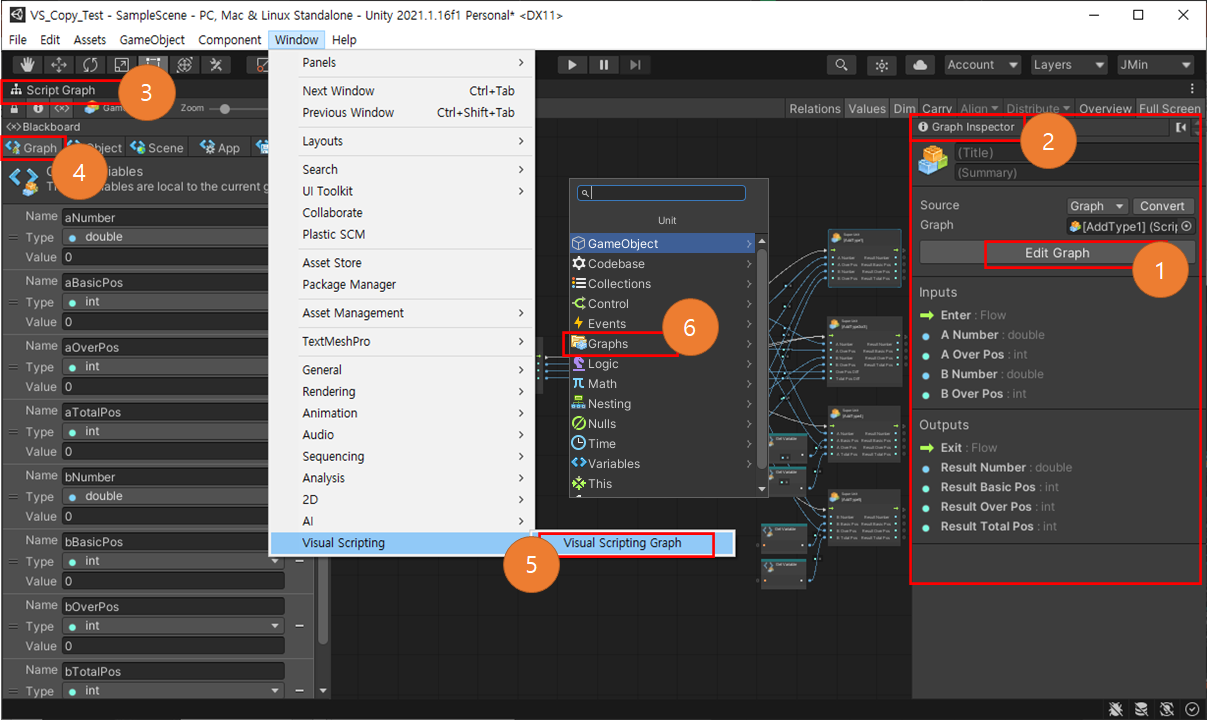This screenshot has width=1207, height=720.
Task: Click the Graph Inspector sidebar toggle icon
Action: pyautogui.click(x=1181, y=127)
